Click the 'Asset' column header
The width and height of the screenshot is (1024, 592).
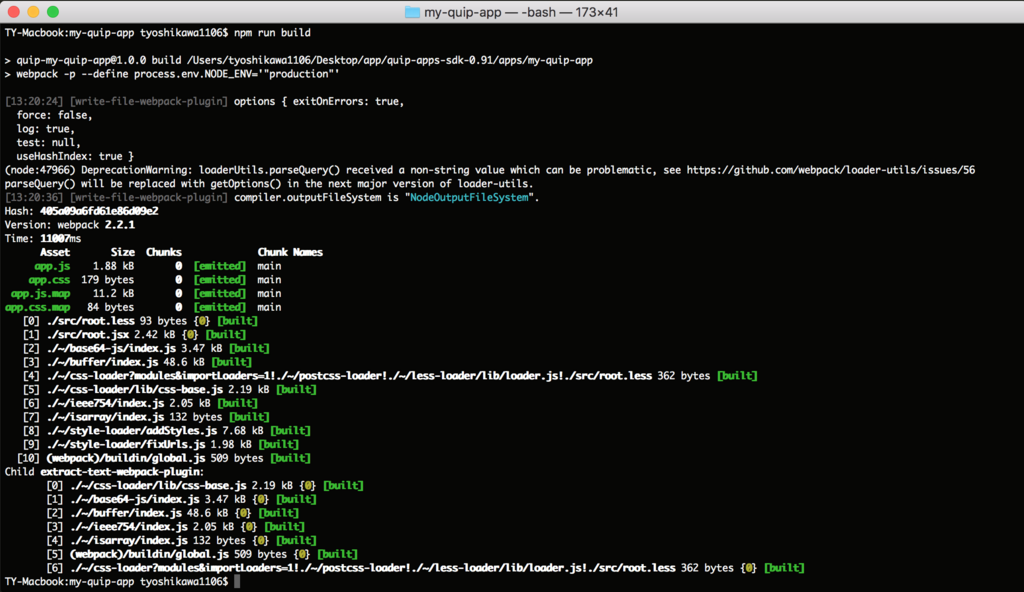pyautogui.click(x=55, y=252)
